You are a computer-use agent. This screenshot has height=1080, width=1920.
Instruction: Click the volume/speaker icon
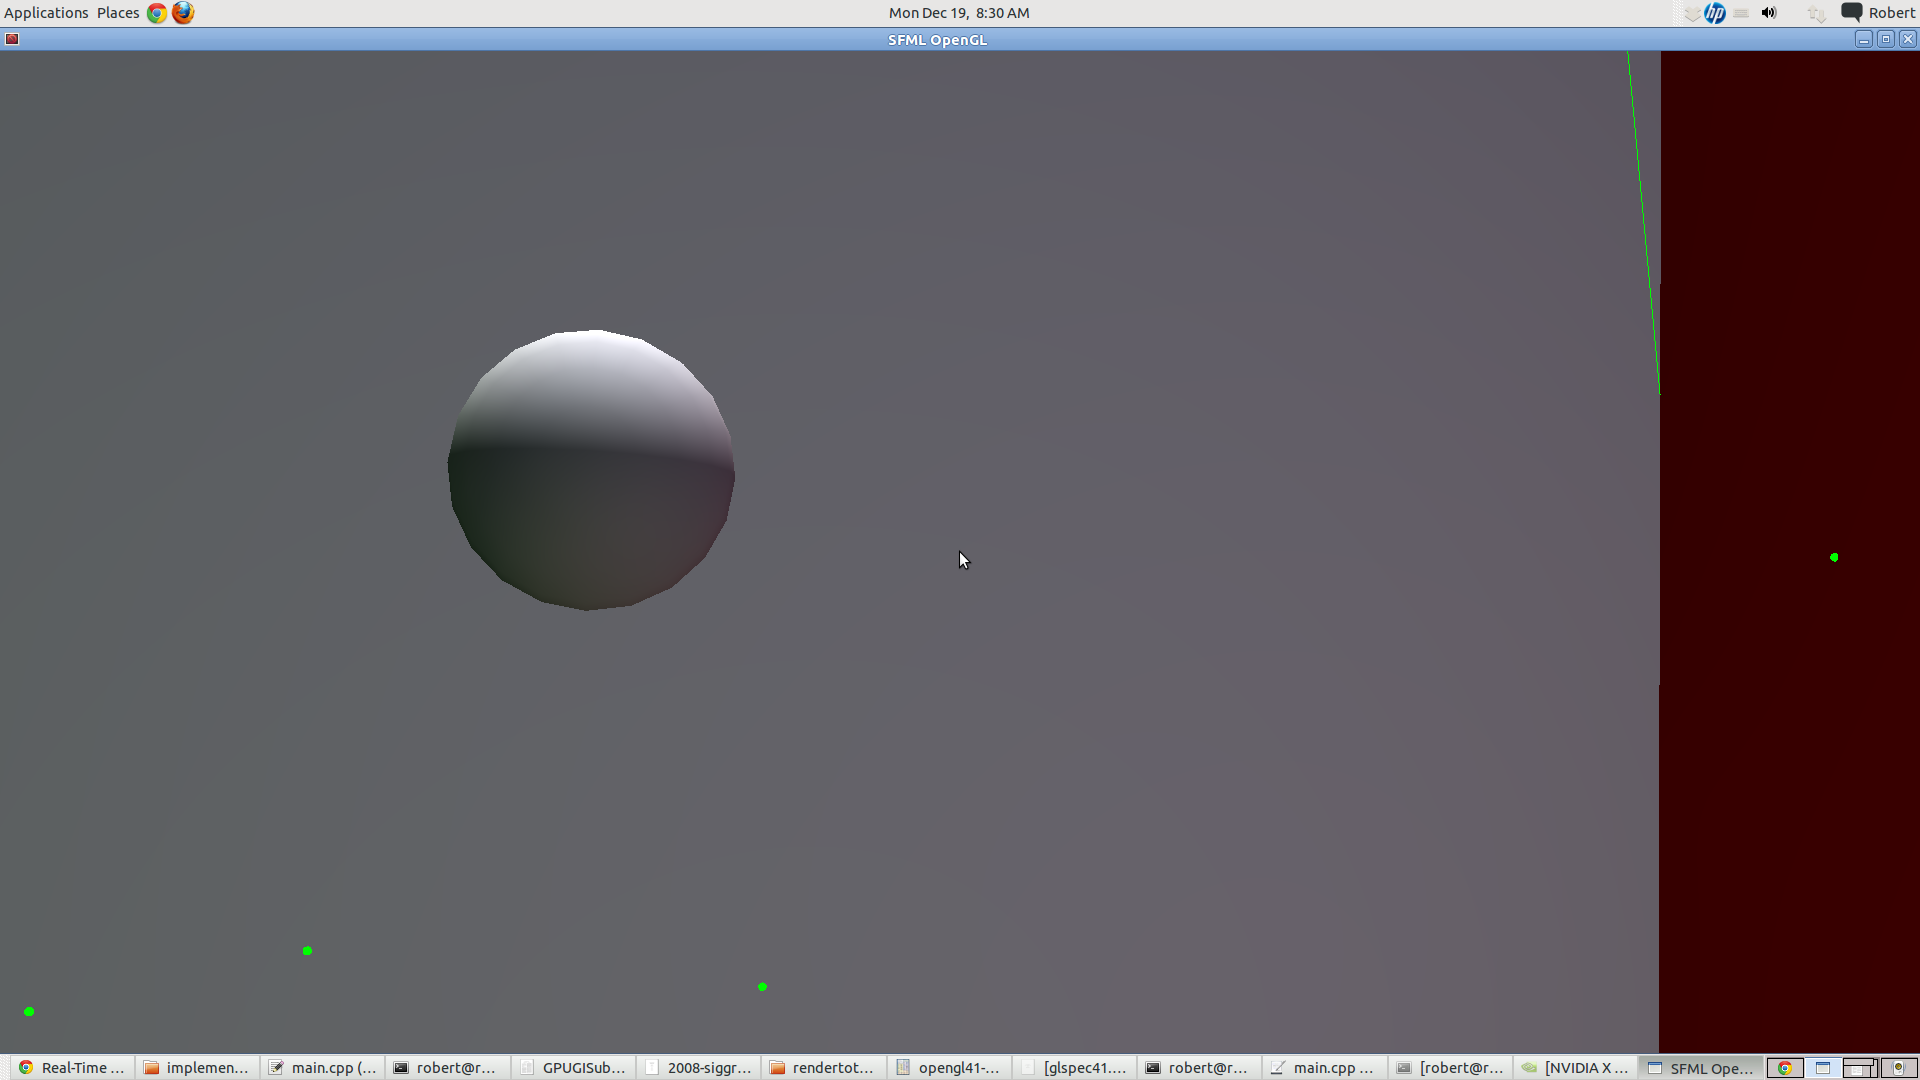(x=1768, y=13)
